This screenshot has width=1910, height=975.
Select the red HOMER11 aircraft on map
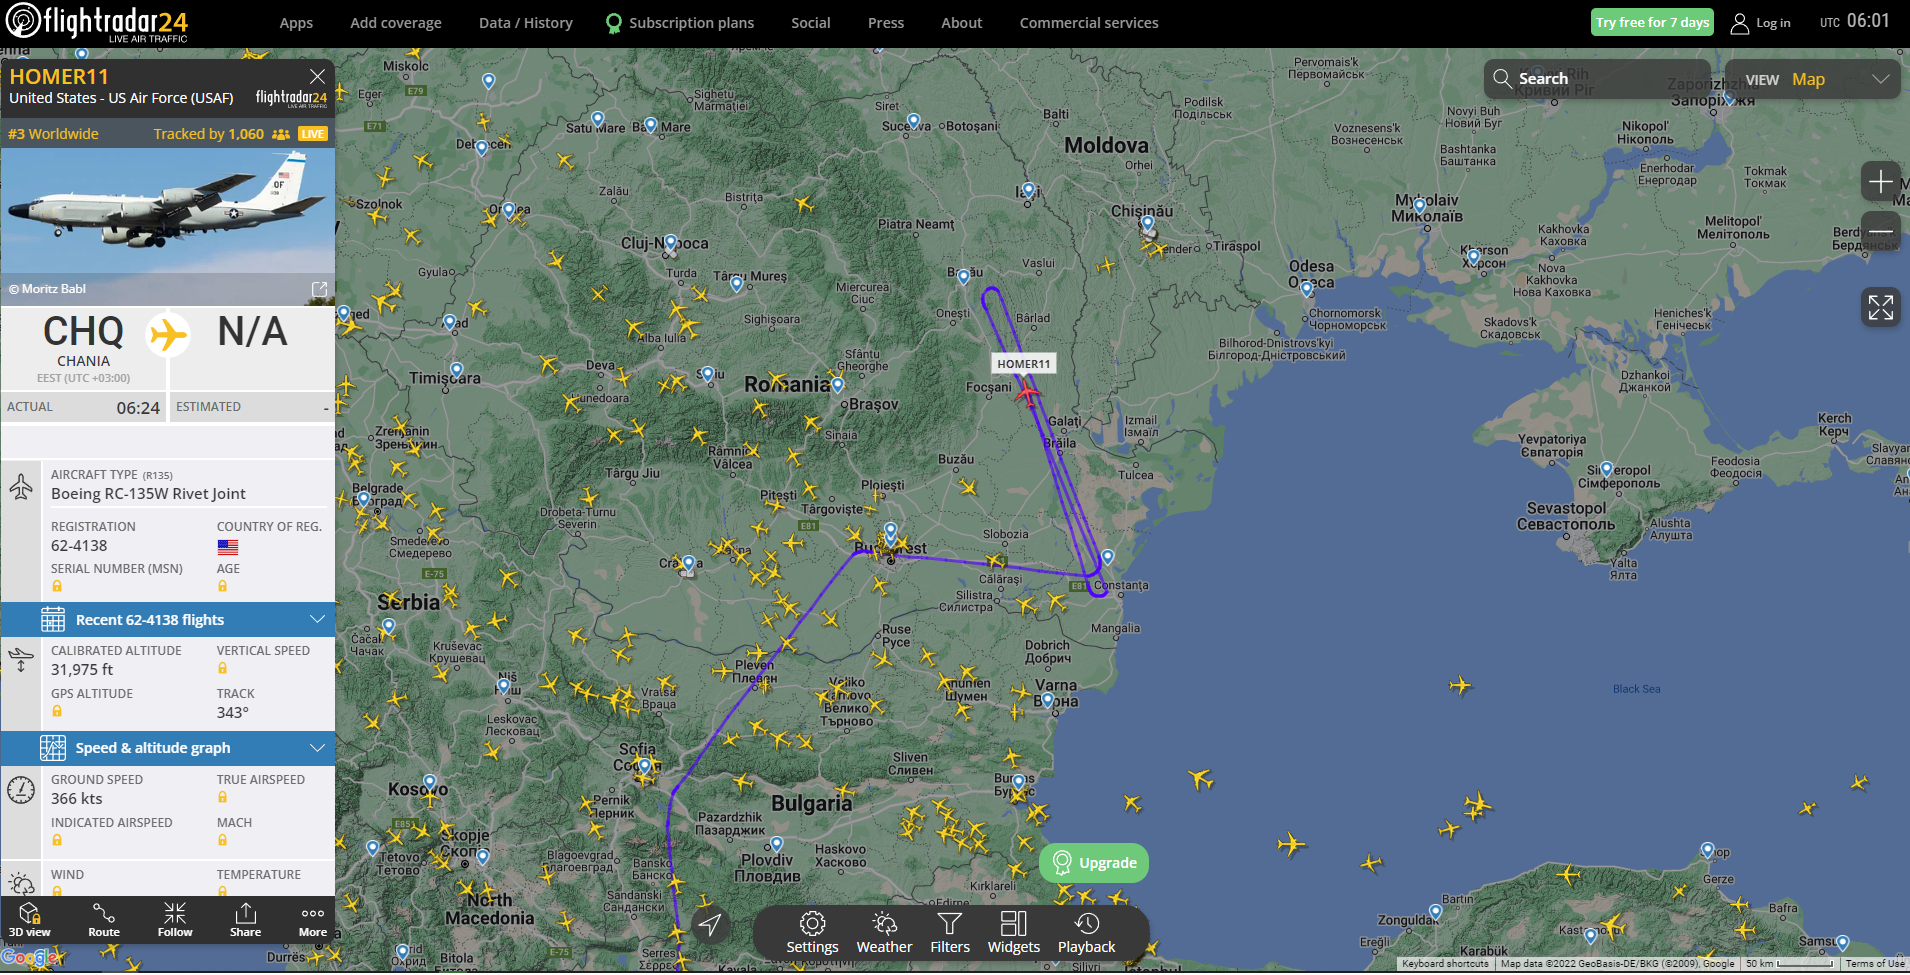click(1027, 394)
